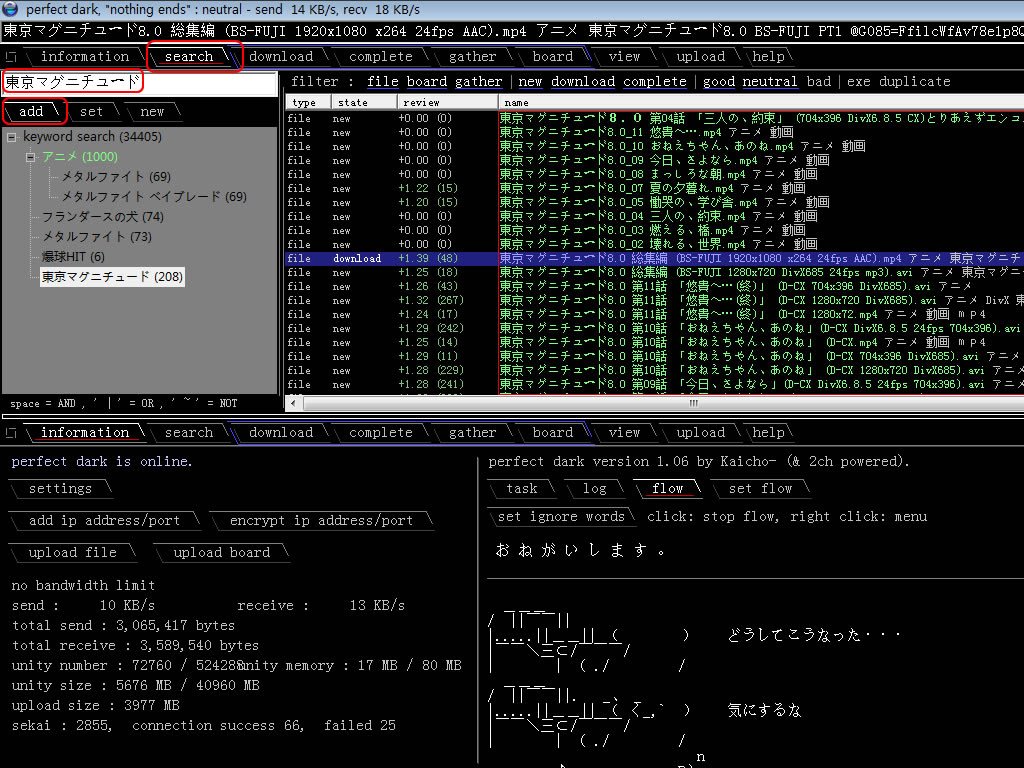Switch to the upper information tab

point(85,57)
